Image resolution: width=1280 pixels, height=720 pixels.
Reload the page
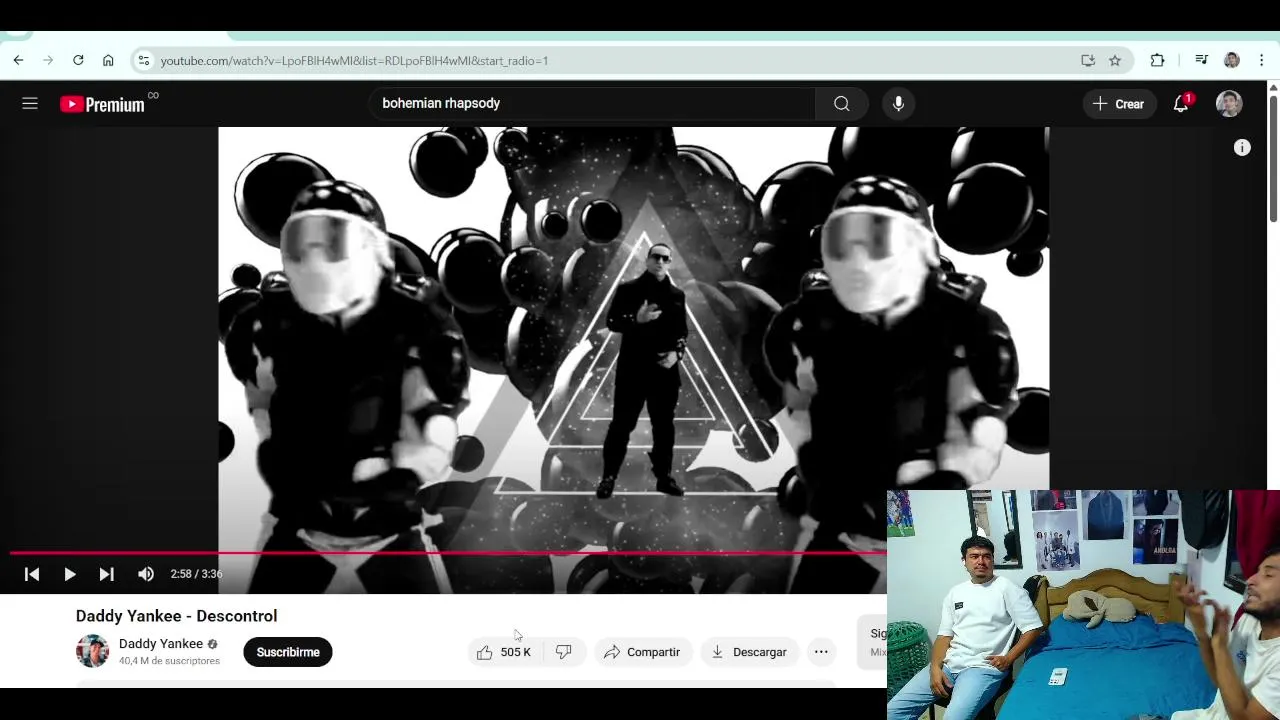click(x=78, y=60)
